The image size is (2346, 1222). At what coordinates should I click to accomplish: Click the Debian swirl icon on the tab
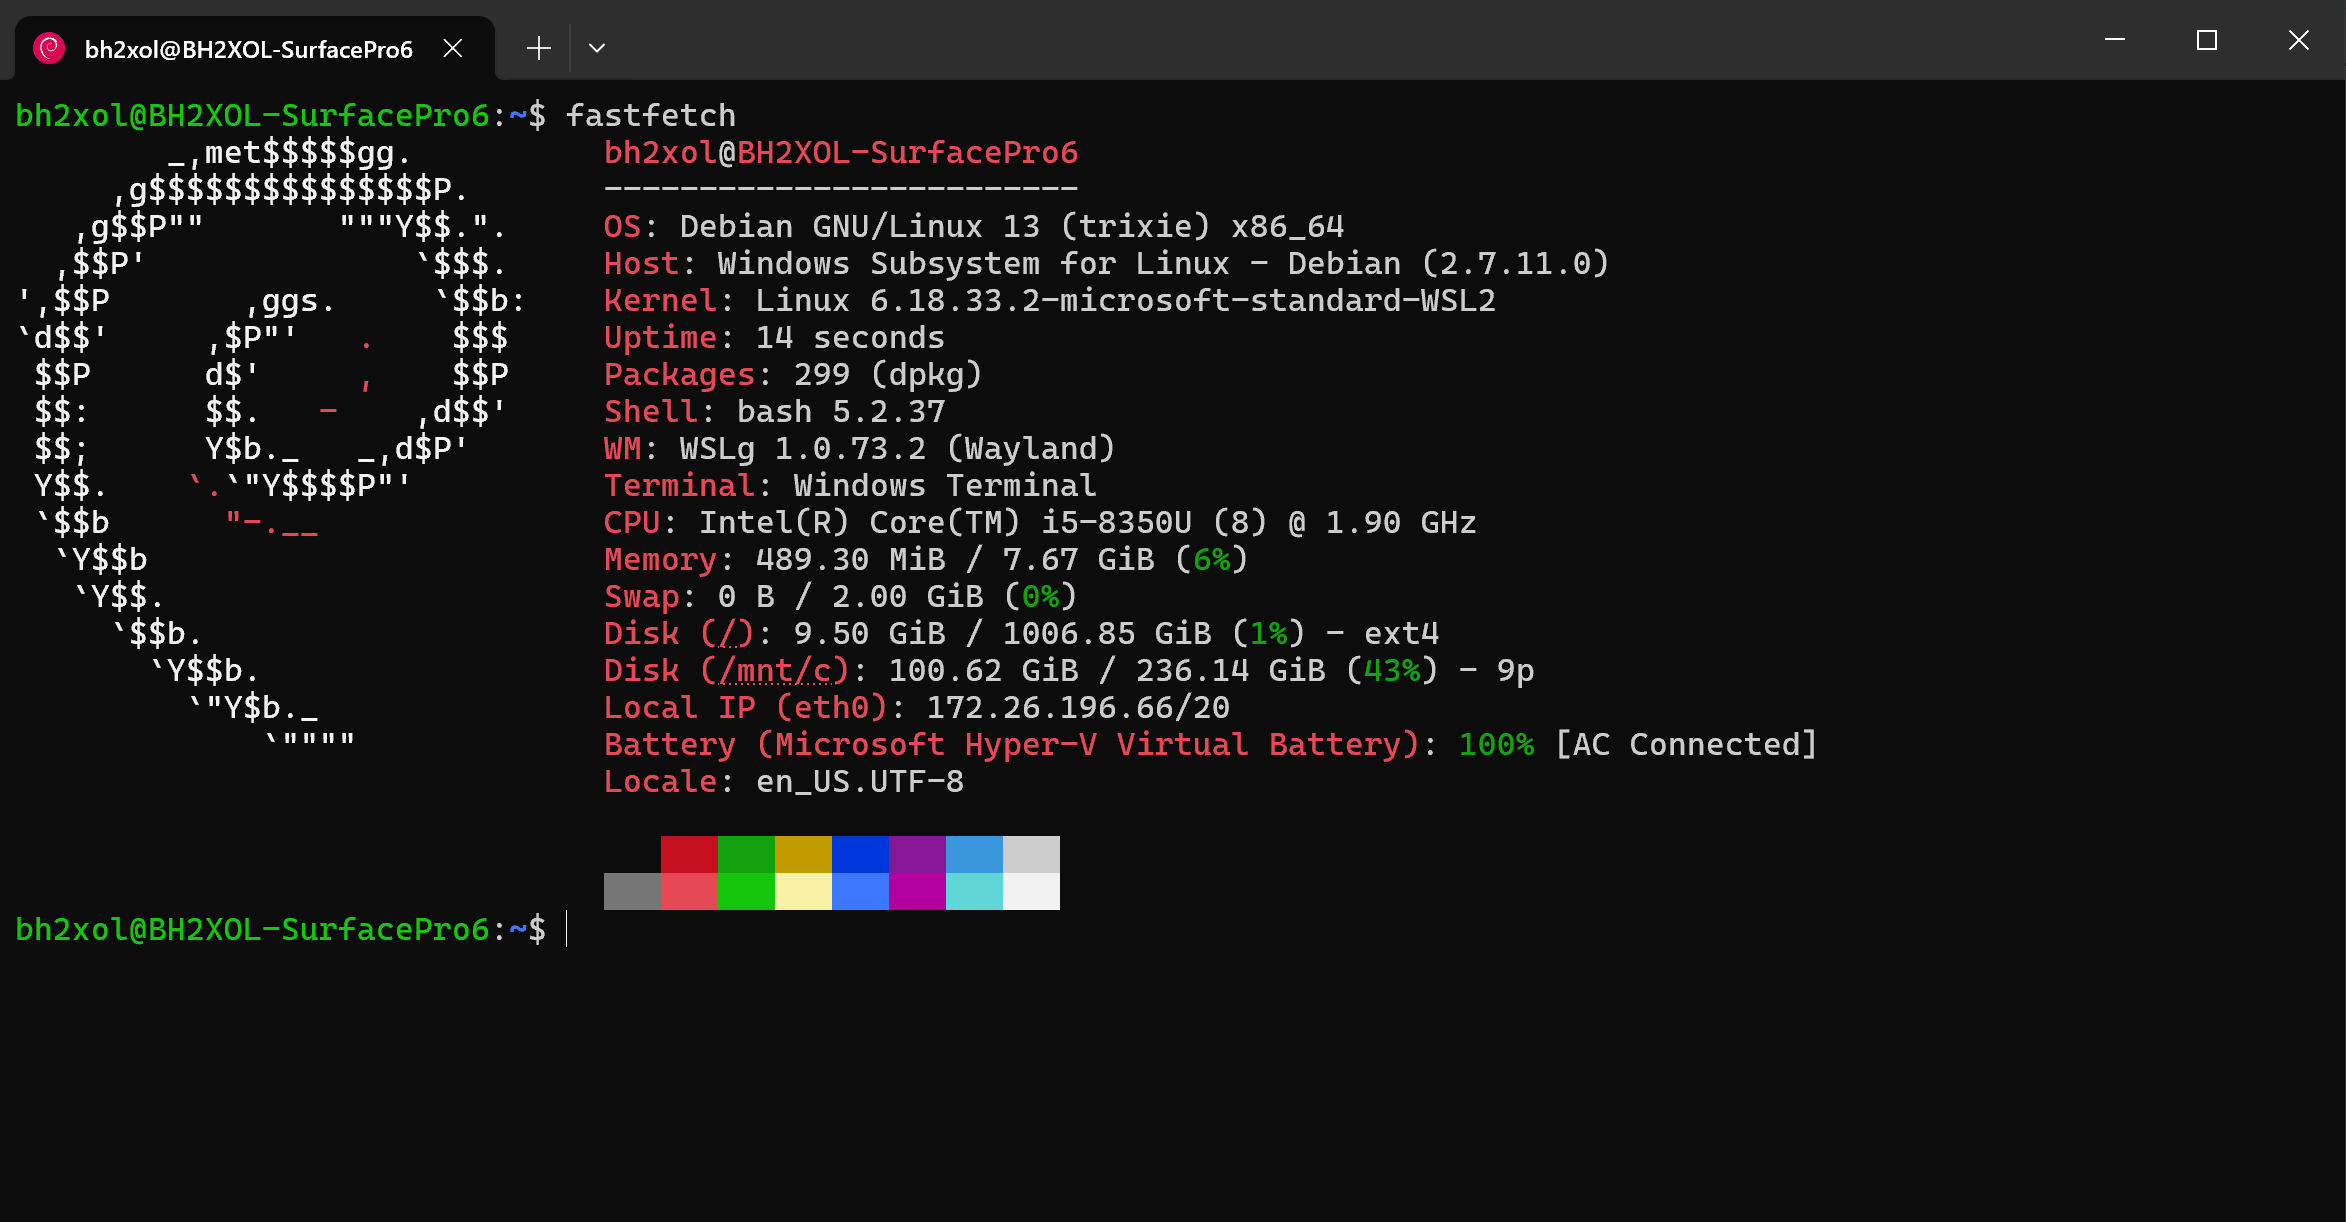(49, 48)
